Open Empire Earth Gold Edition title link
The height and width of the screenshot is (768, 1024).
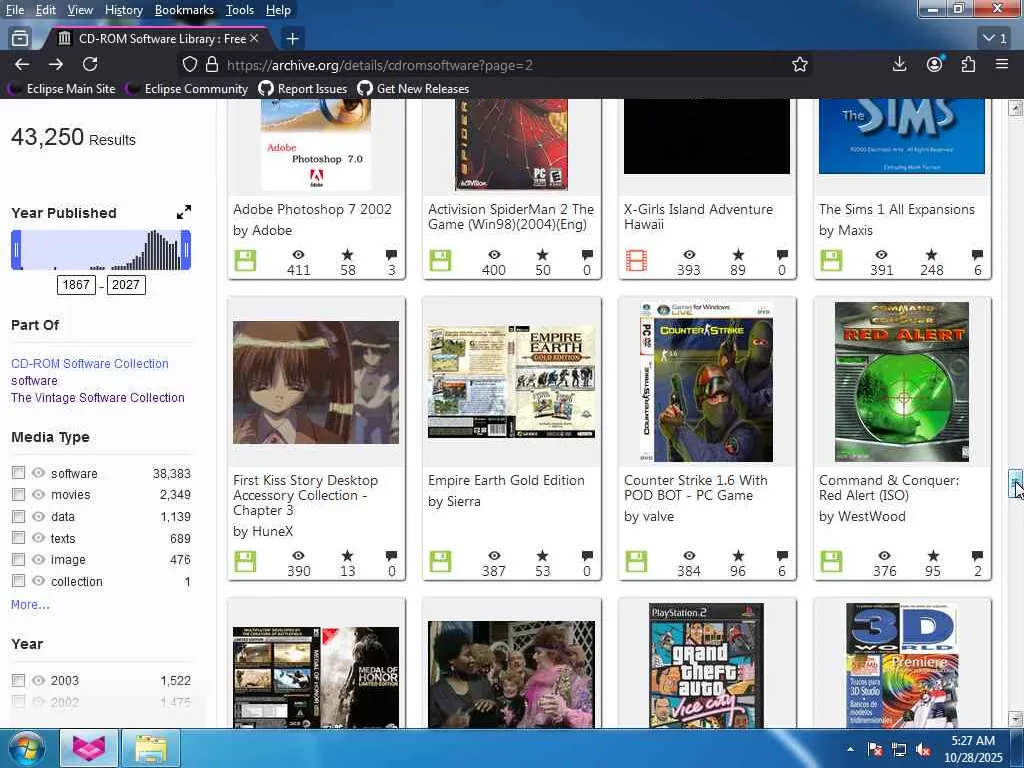(506, 480)
